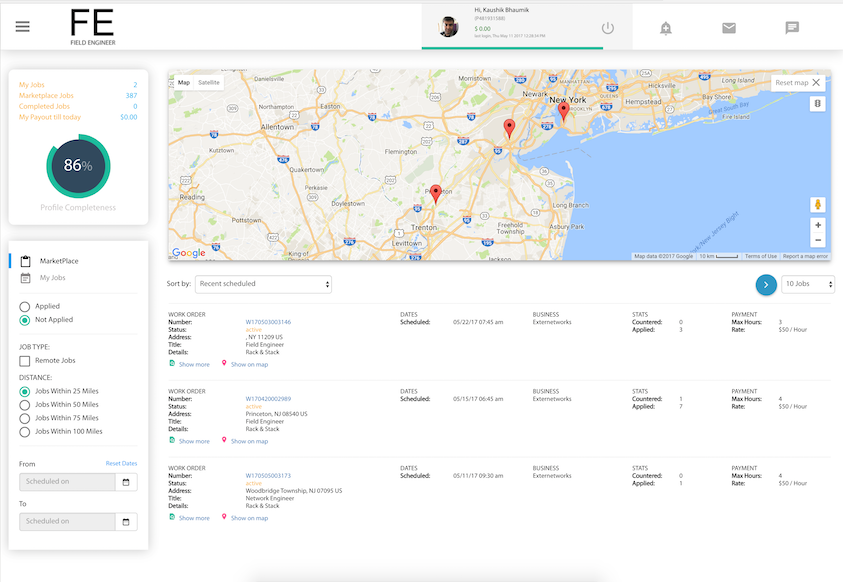Viewport: 843px width, 582px height.
Task: Select Jobs Within 50 Miles
Action: (x=25, y=405)
